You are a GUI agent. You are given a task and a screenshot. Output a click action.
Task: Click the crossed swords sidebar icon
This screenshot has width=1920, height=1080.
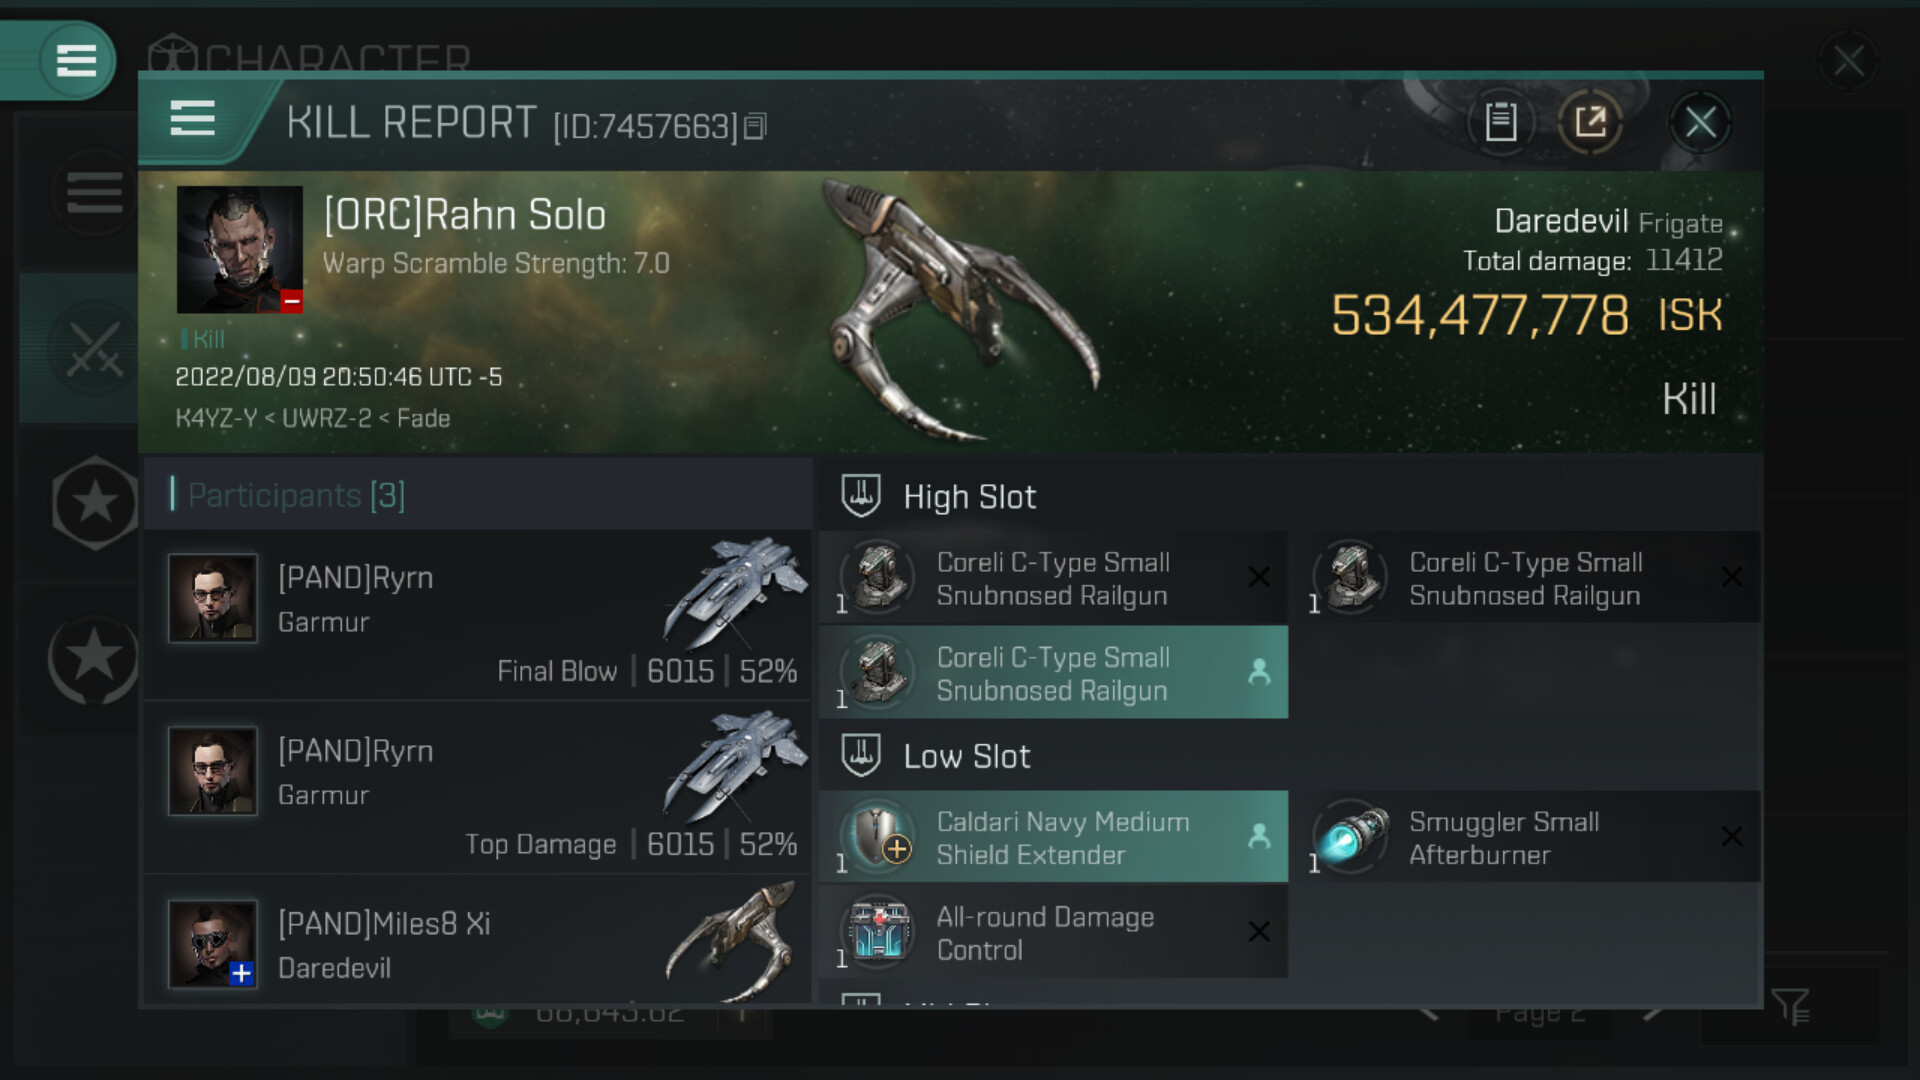[94, 348]
